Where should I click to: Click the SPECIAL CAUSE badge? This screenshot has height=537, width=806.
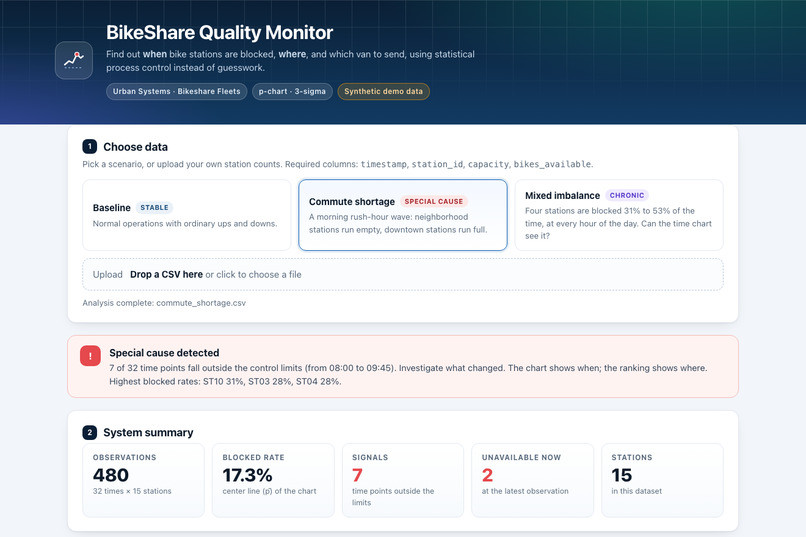point(434,201)
